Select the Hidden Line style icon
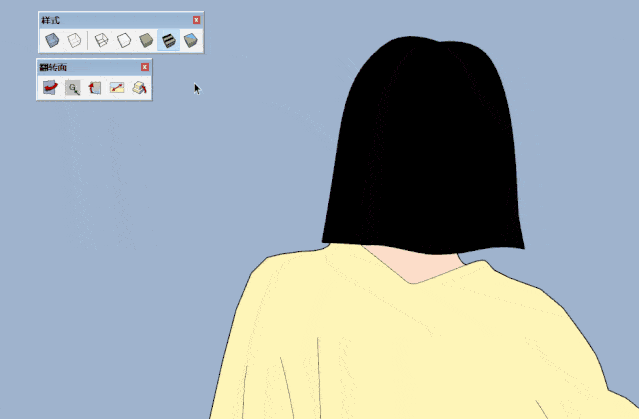The width and height of the screenshot is (639, 419). [123, 40]
